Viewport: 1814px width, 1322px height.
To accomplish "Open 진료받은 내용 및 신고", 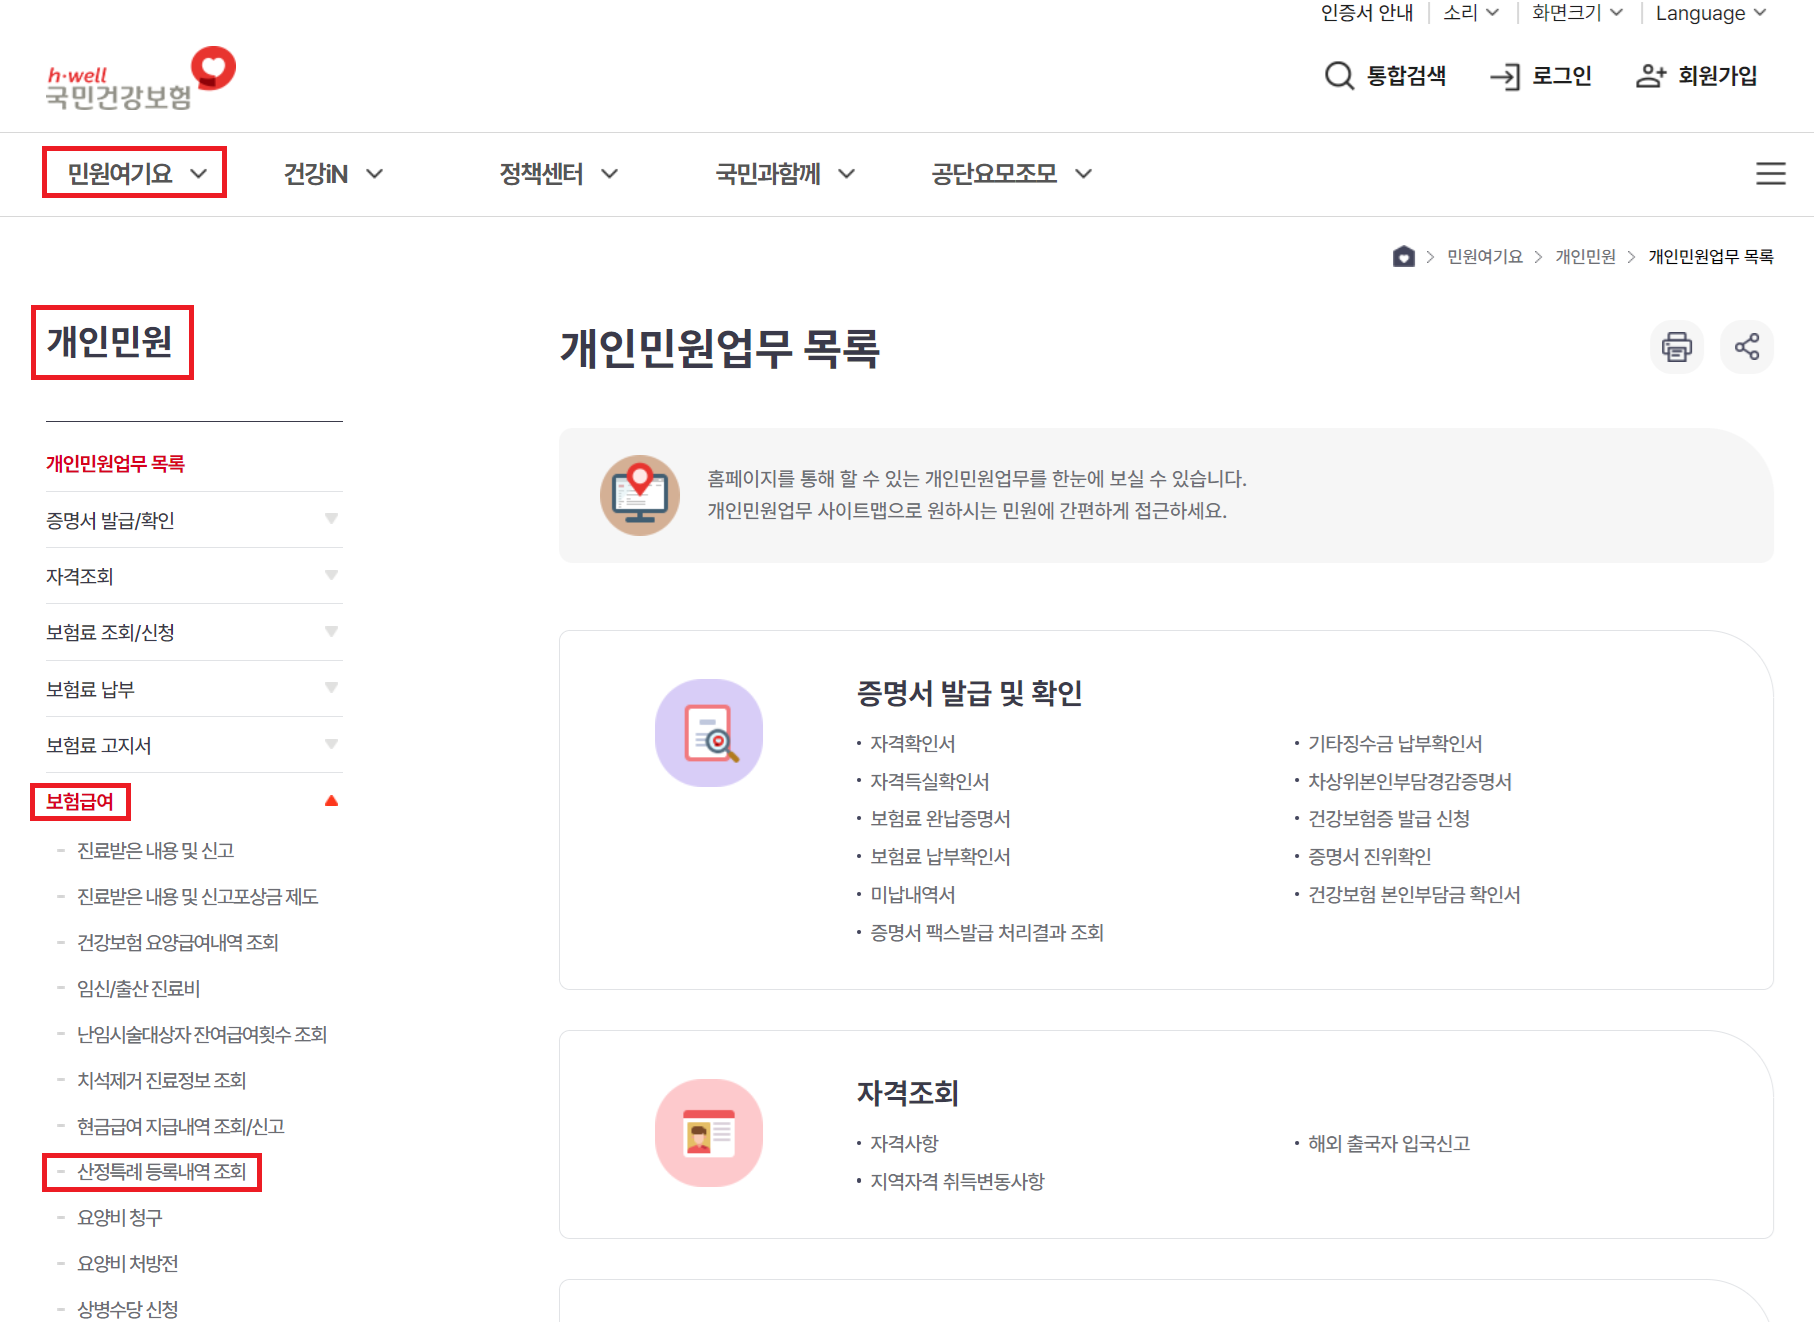I will pyautogui.click(x=156, y=851).
